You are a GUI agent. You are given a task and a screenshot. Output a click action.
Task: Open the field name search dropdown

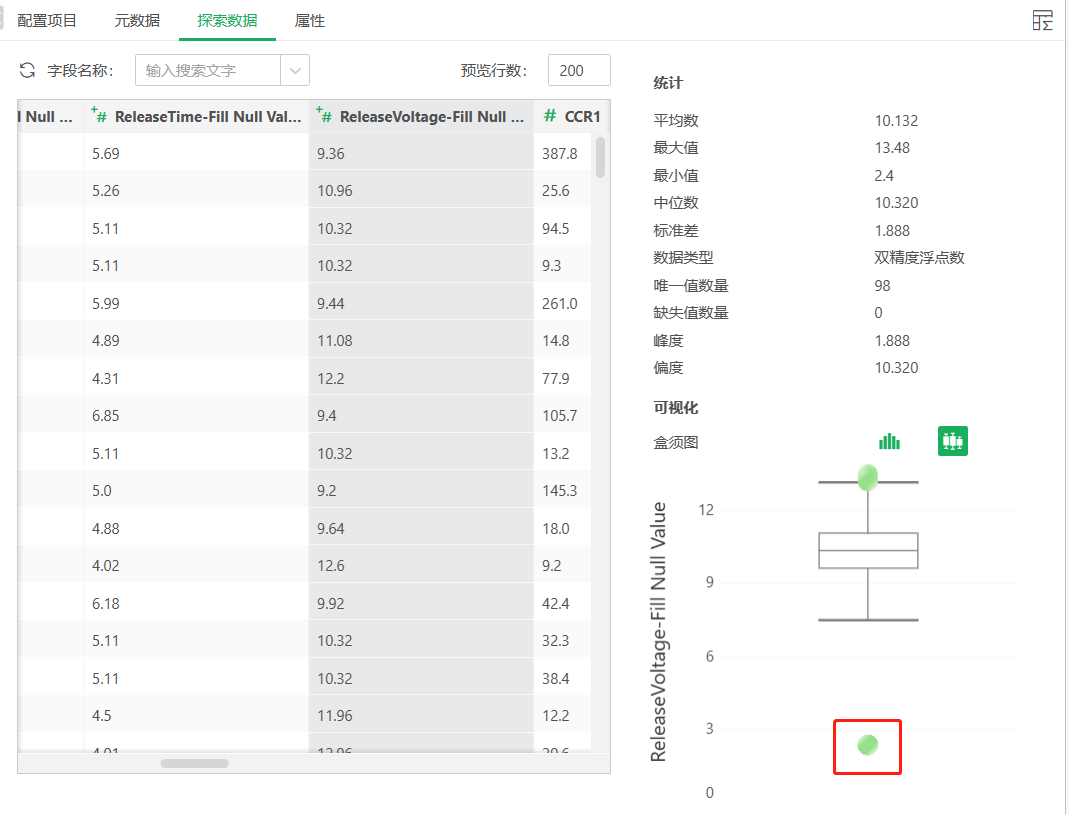296,70
